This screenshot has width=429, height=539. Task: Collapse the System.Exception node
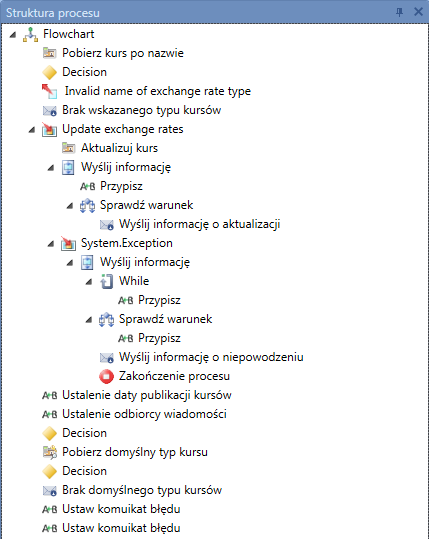click(51, 244)
